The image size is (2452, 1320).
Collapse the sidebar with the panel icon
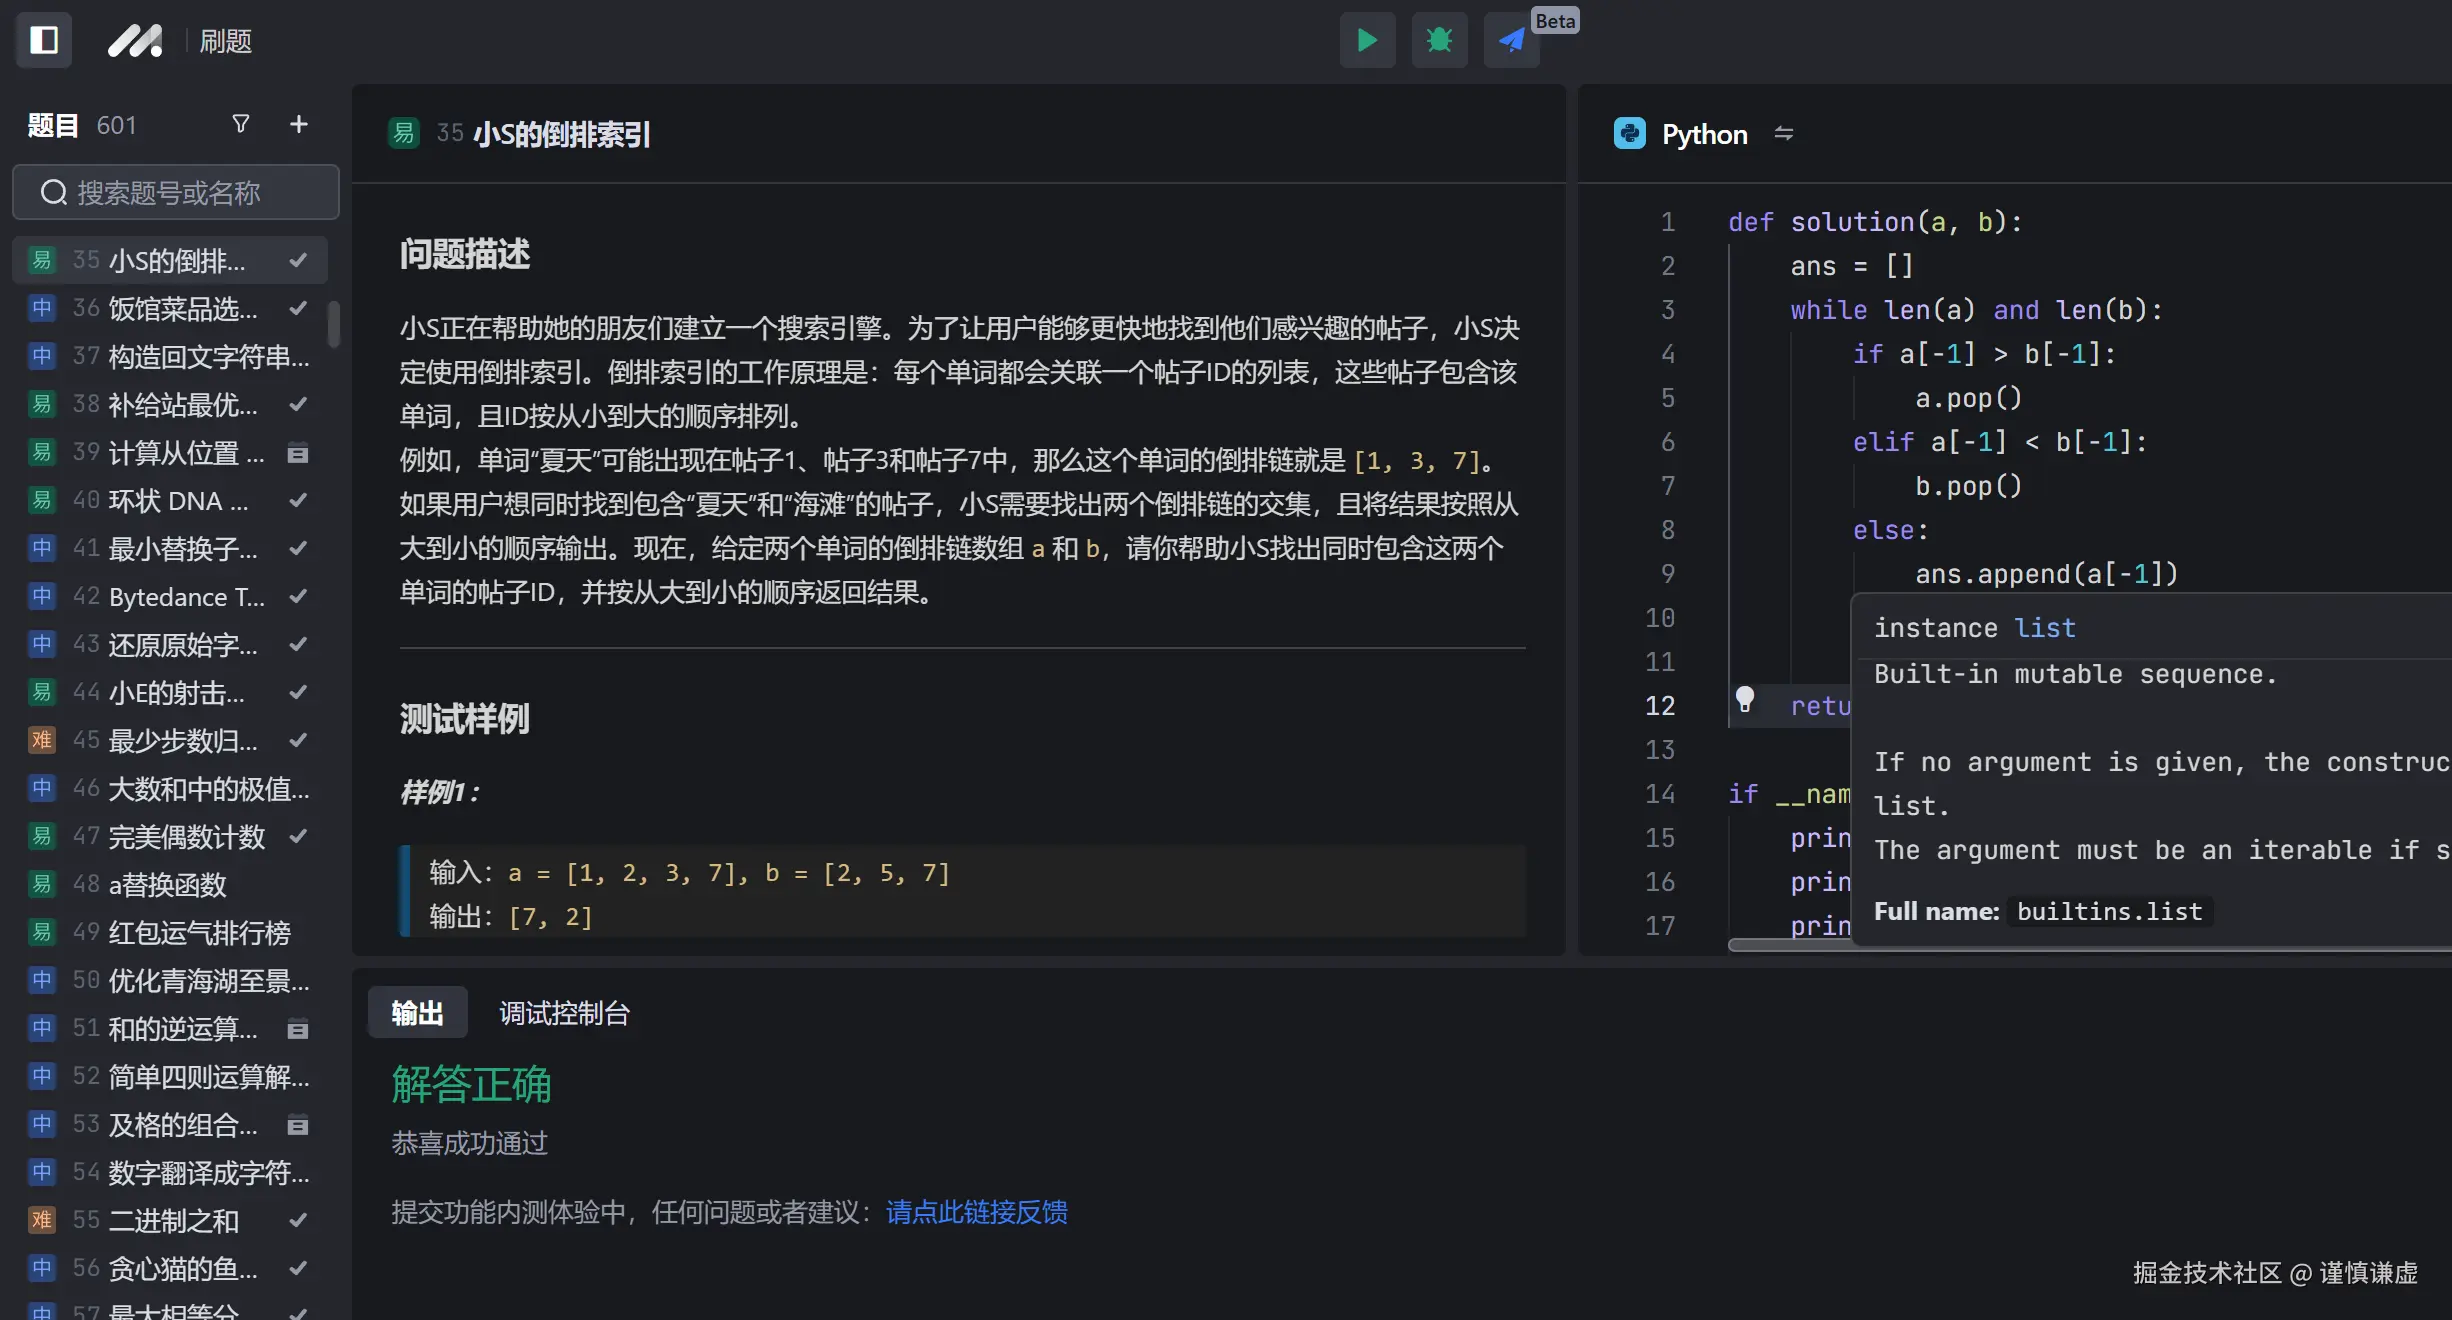[43, 40]
